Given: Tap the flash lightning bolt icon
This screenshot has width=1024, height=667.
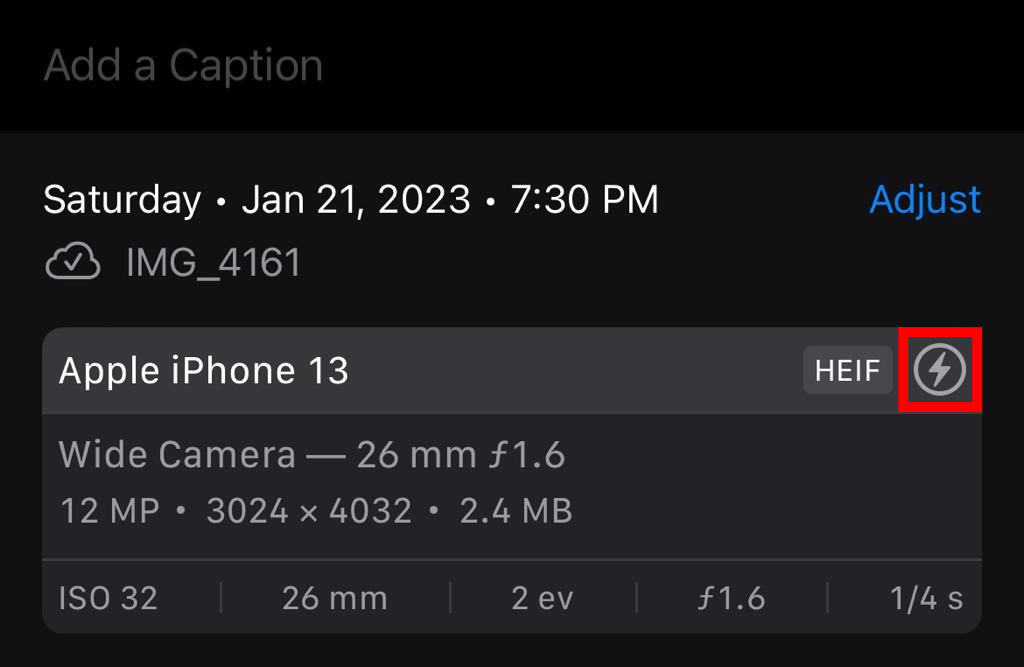Looking at the screenshot, I should click(940, 370).
